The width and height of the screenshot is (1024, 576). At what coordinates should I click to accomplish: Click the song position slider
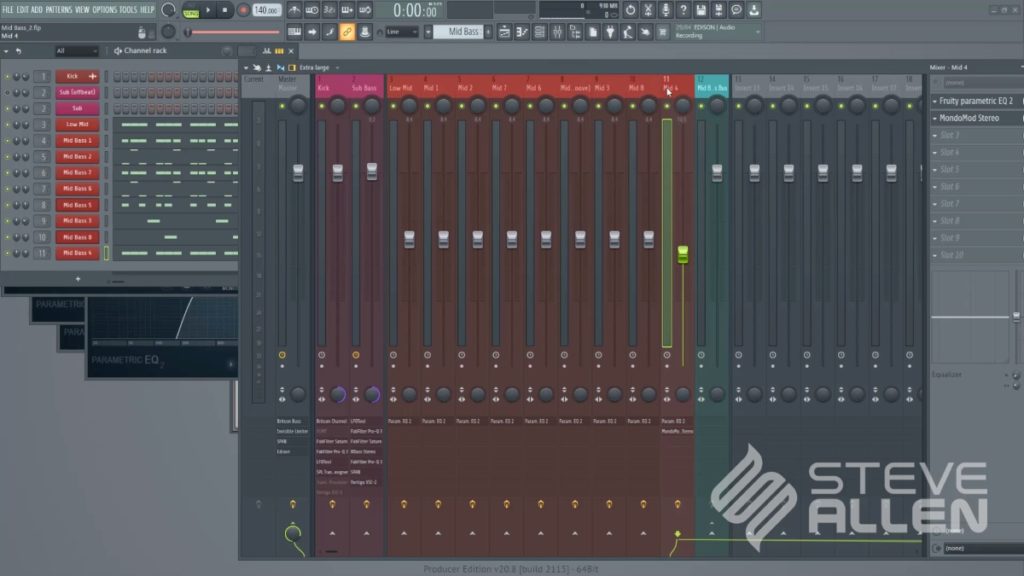point(234,32)
